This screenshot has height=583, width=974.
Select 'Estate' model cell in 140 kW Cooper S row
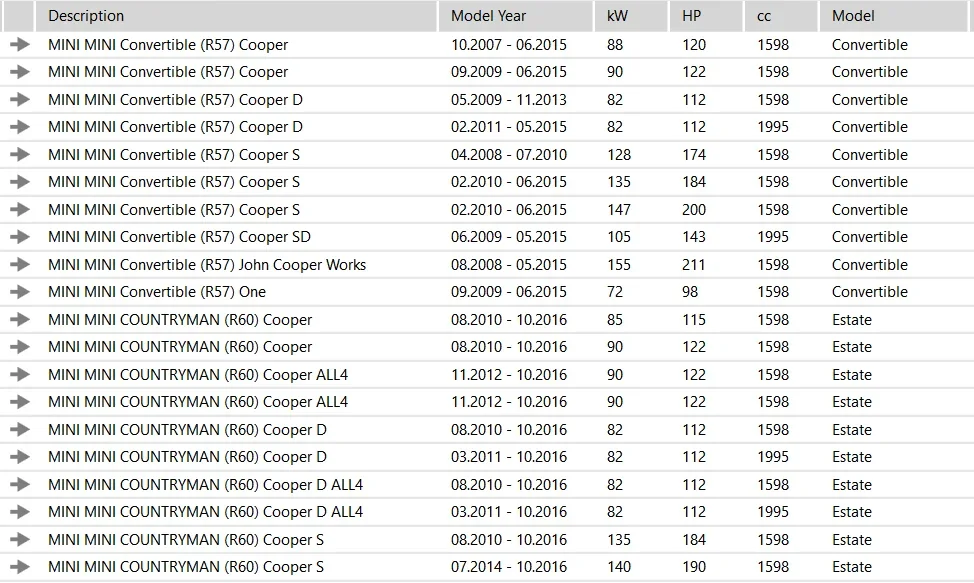[852, 567]
